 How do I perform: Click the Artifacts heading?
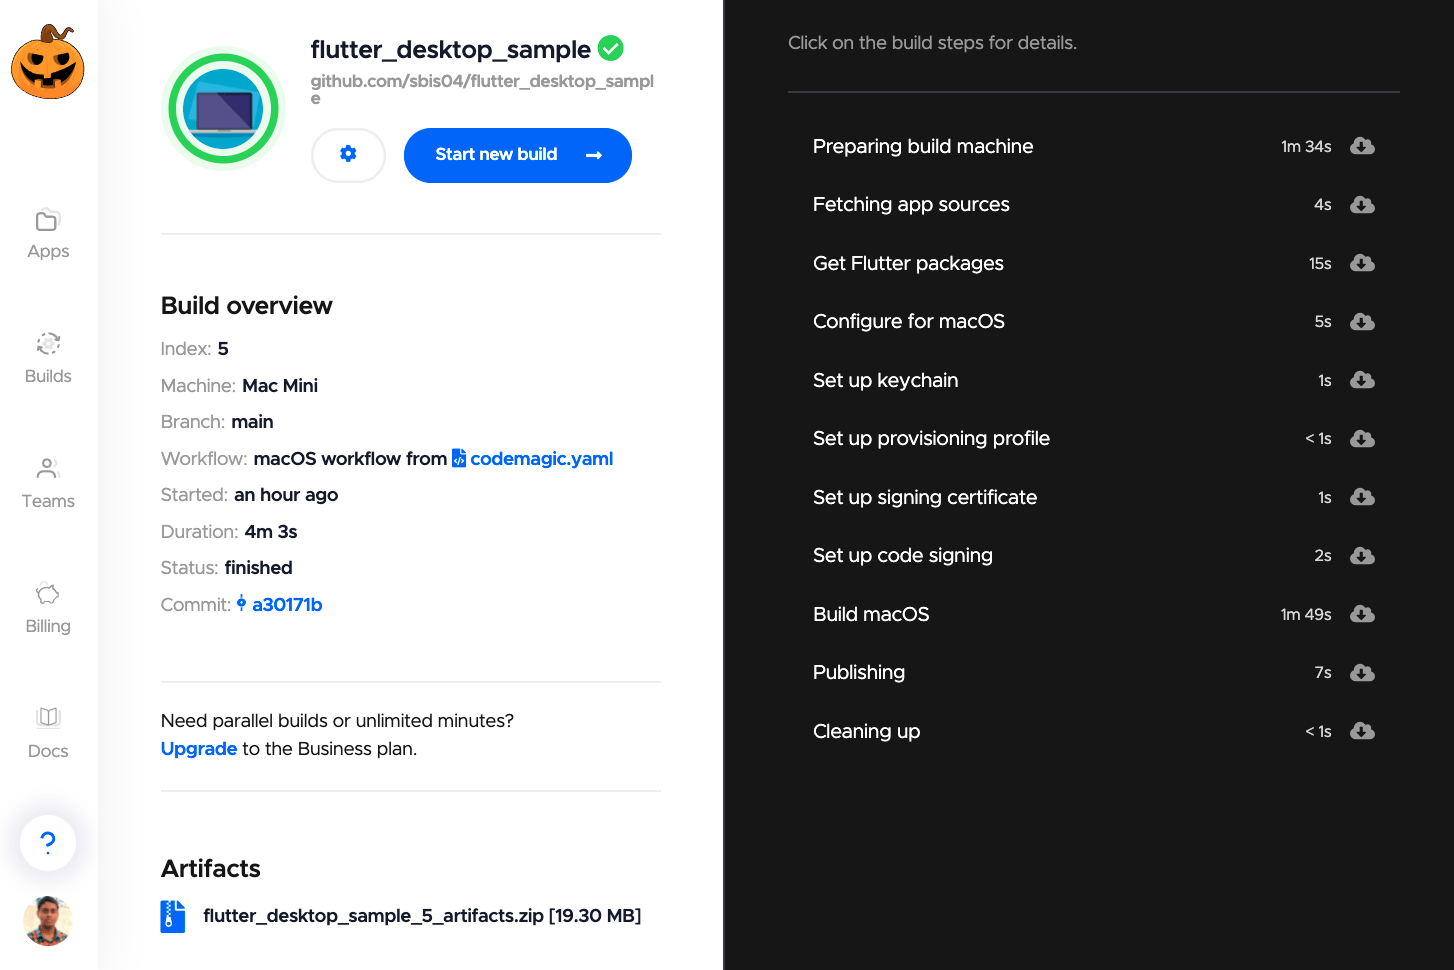coord(211,869)
